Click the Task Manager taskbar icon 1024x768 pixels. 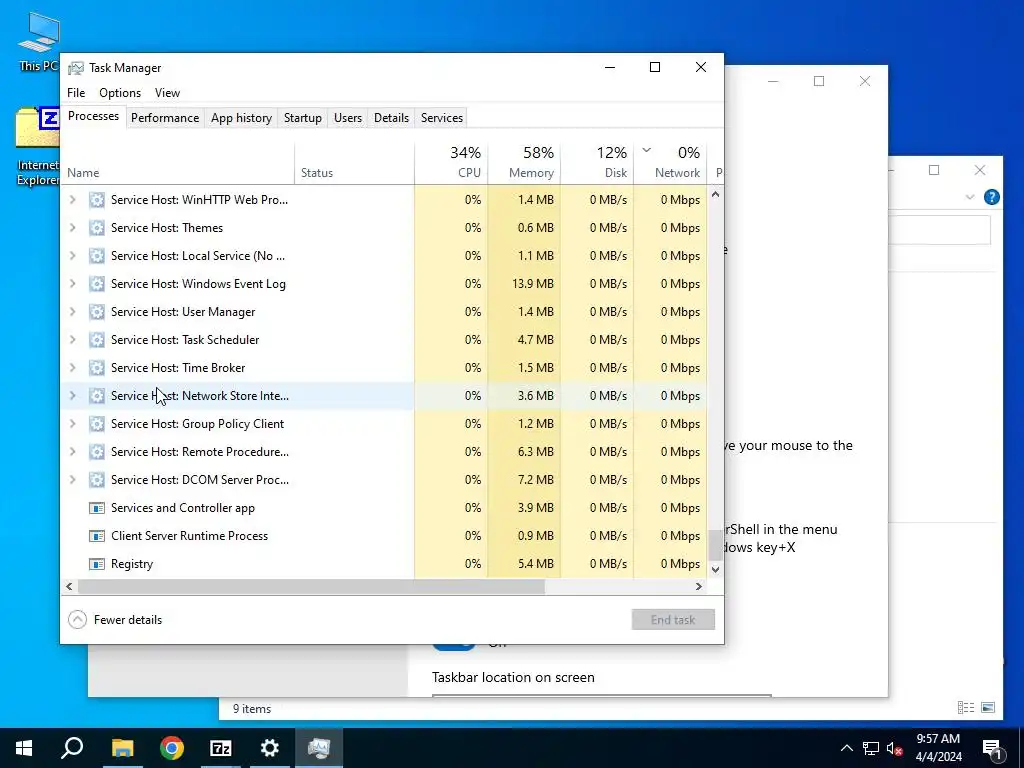tap(319, 748)
